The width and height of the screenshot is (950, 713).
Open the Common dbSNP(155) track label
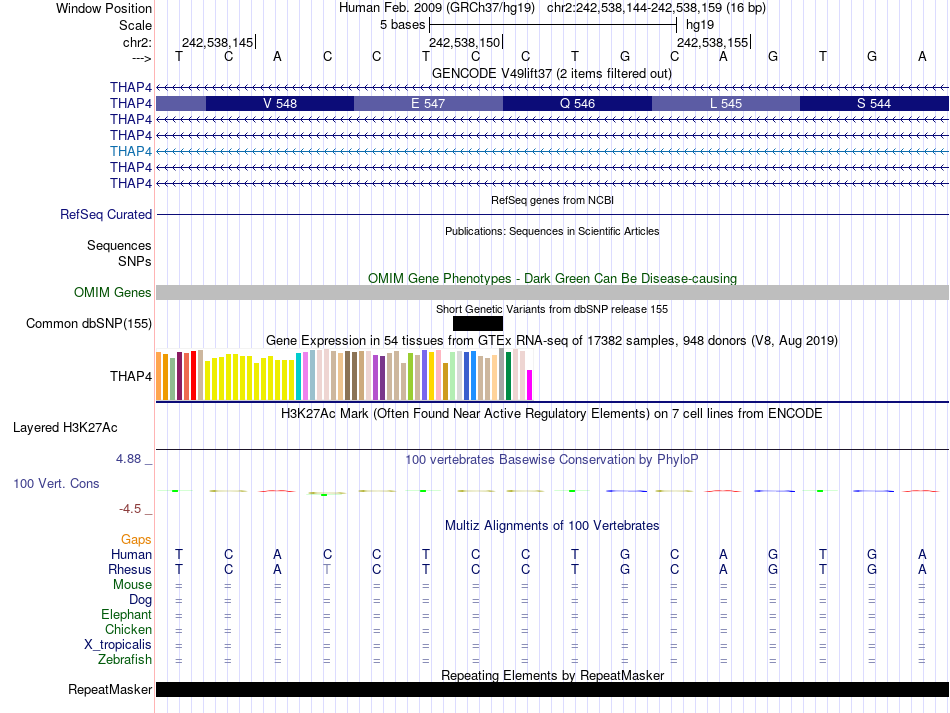pyautogui.click(x=89, y=323)
